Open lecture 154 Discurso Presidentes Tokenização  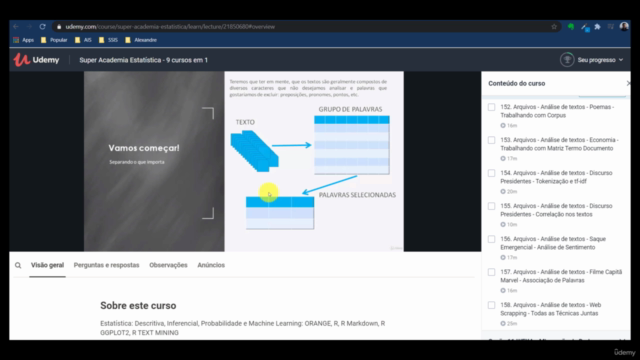pyautogui.click(x=556, y=177)
